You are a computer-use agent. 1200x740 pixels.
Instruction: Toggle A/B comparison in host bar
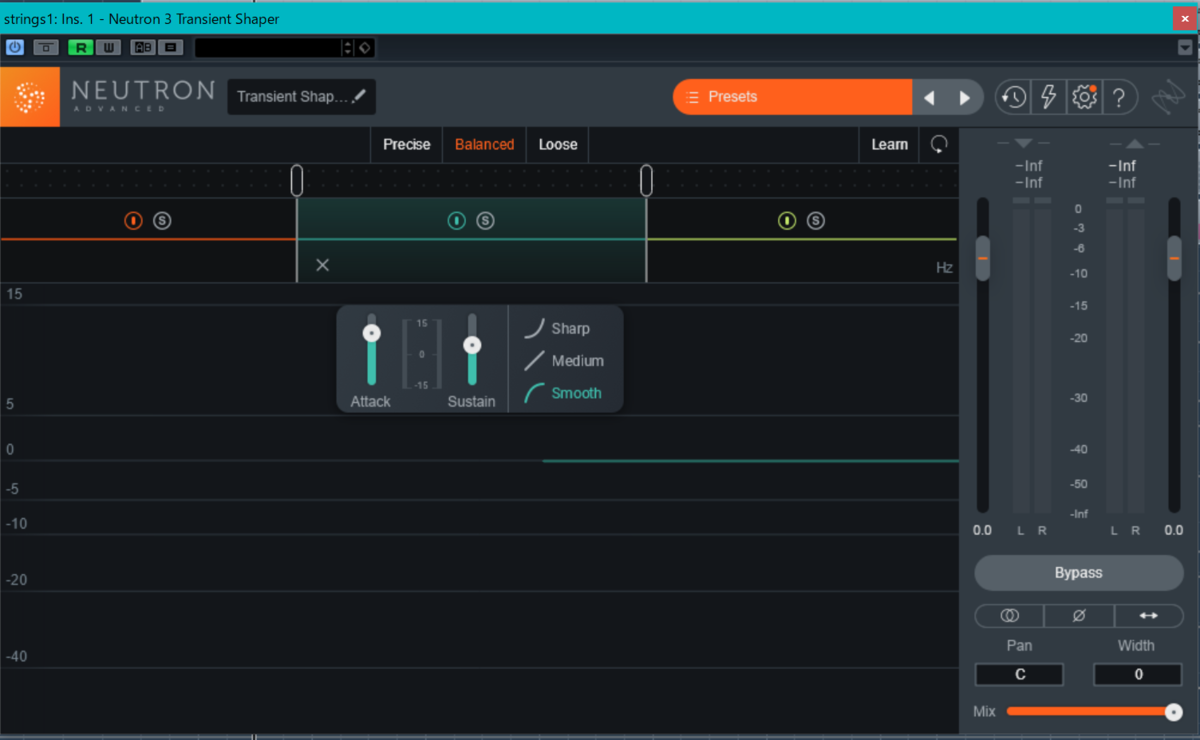[x=142, y=47]
